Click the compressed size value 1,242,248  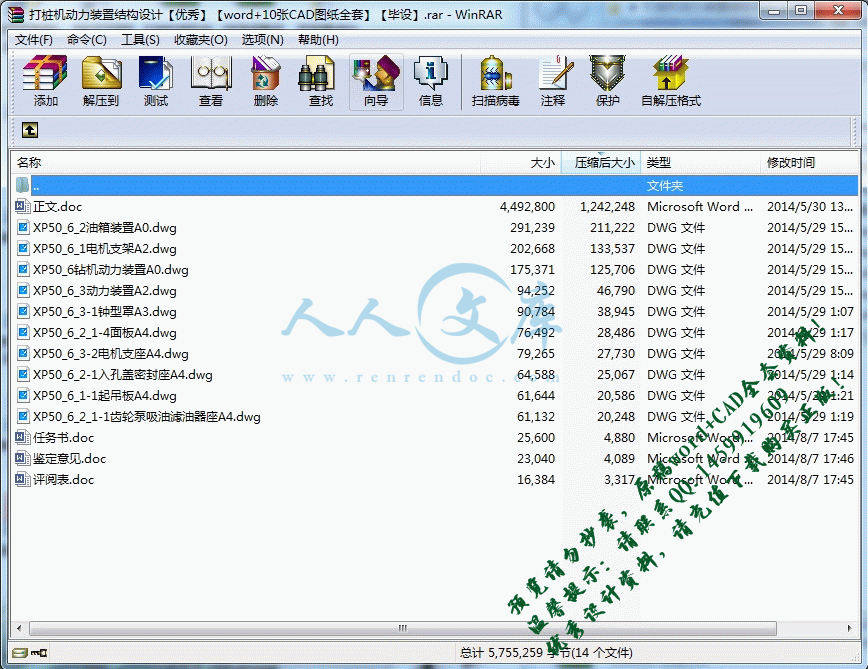coord(607,207)
